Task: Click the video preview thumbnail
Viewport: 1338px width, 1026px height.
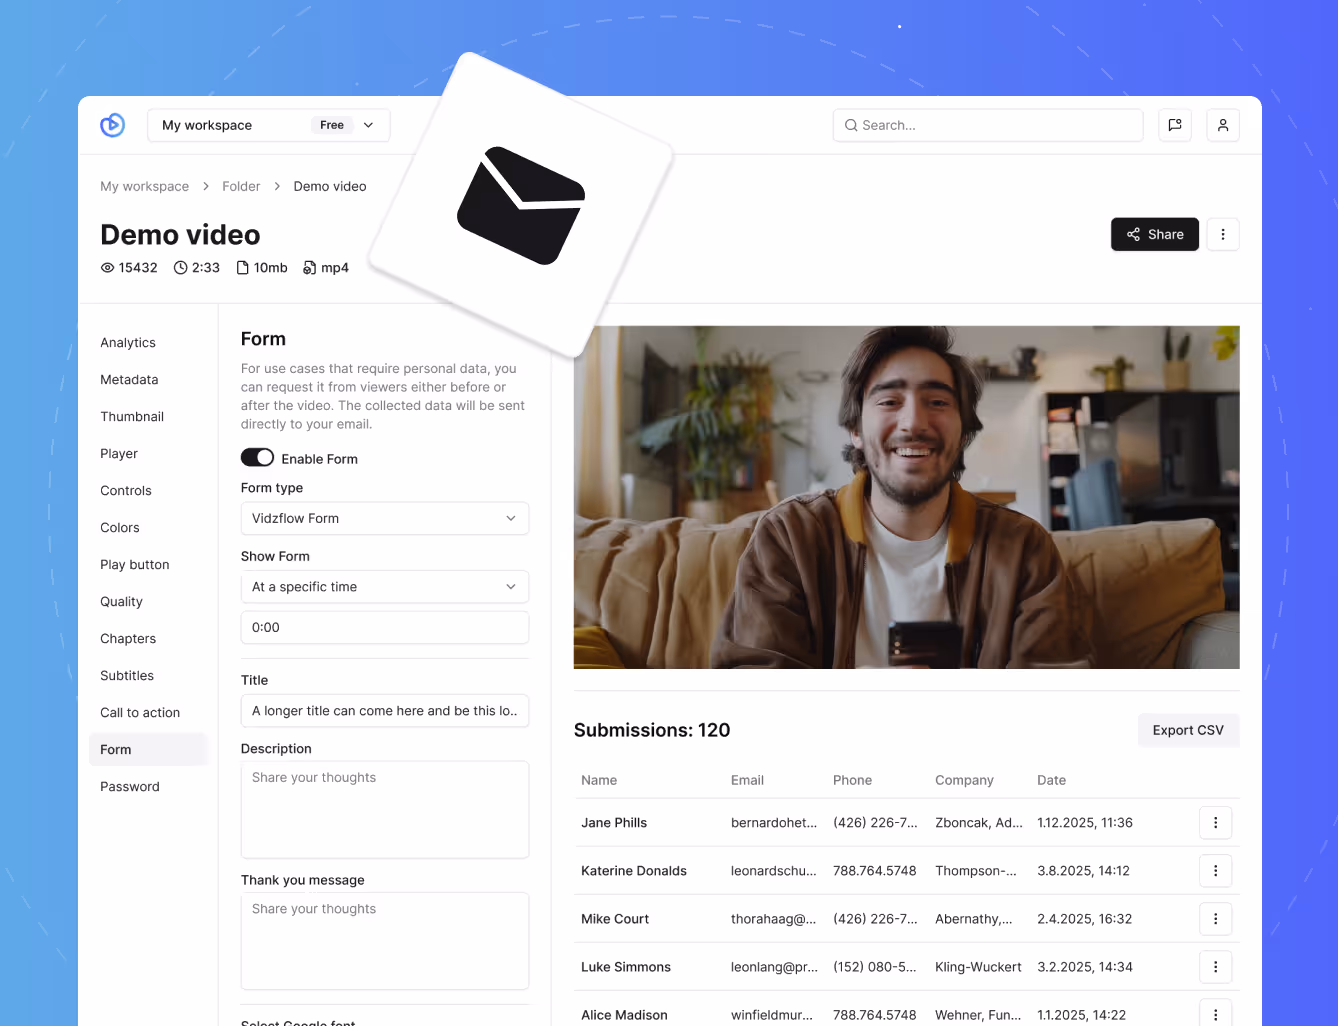Action: click(x=906, y=497)
